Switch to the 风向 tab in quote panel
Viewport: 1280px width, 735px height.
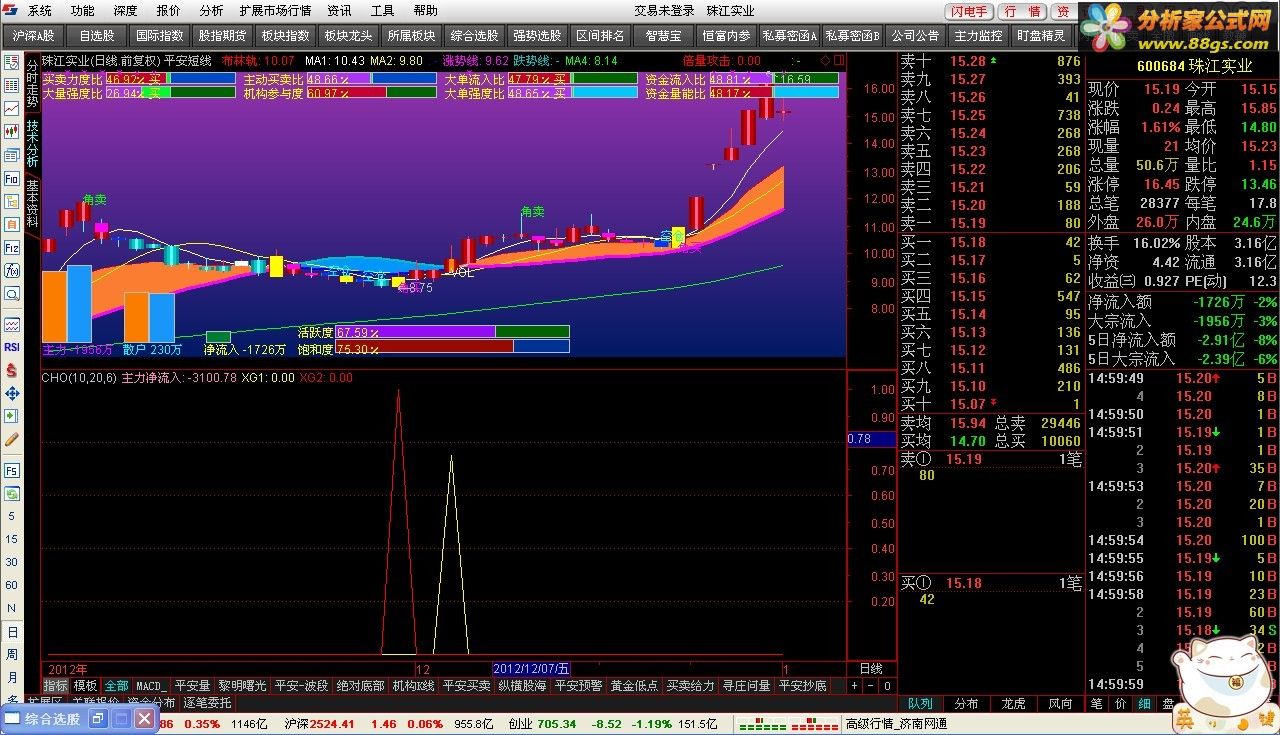click(x=1060, y=704)
